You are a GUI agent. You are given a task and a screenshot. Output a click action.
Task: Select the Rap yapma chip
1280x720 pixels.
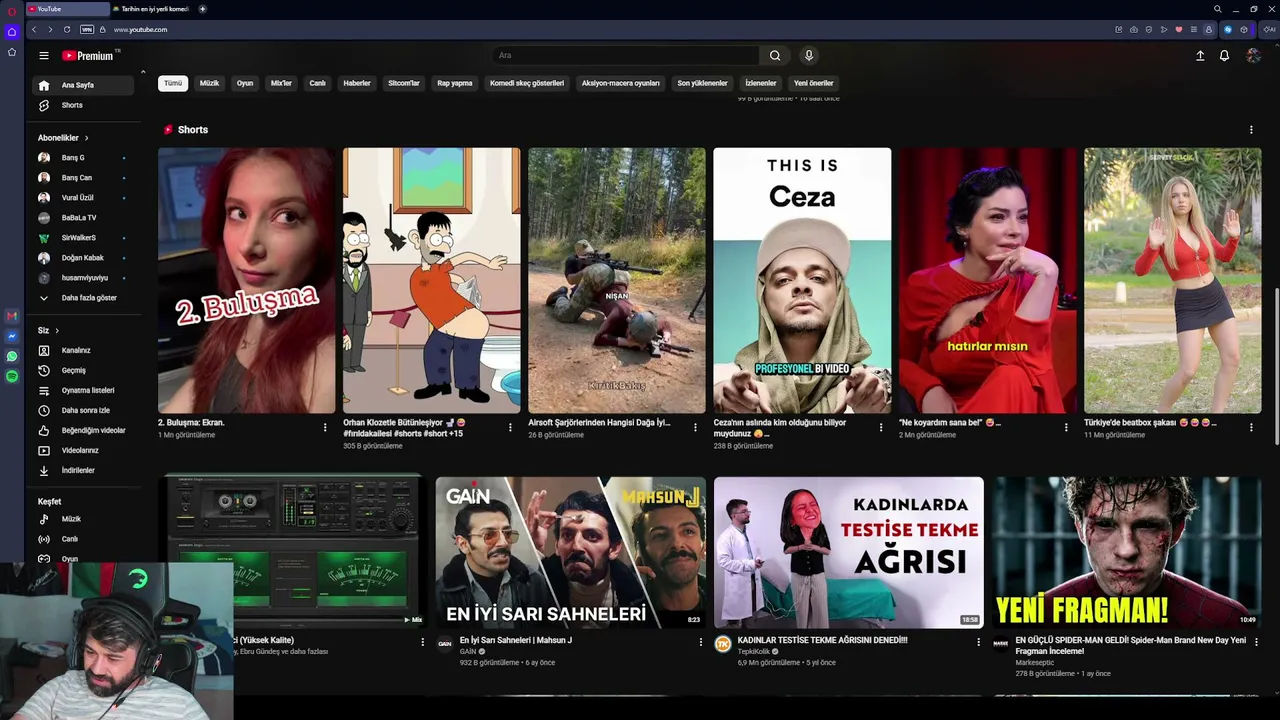455,83
